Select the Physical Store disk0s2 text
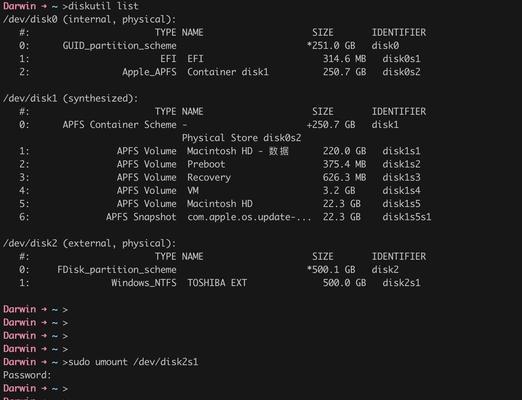Image resolution: width=522 pixels, height=400 pixels. pos(241,138)
